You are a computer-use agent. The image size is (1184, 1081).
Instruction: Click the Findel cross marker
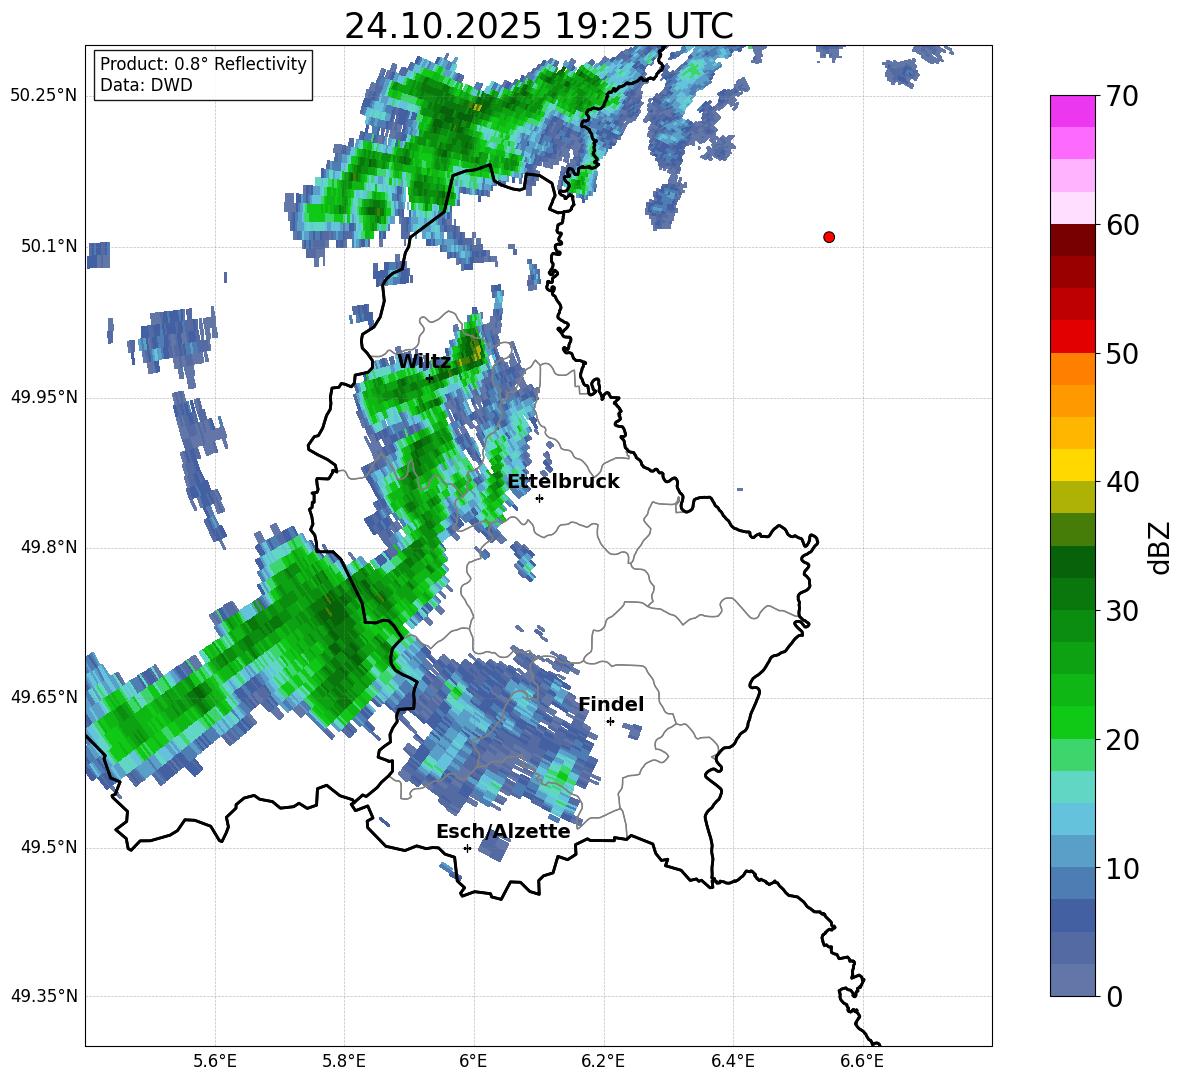[610, 722]
